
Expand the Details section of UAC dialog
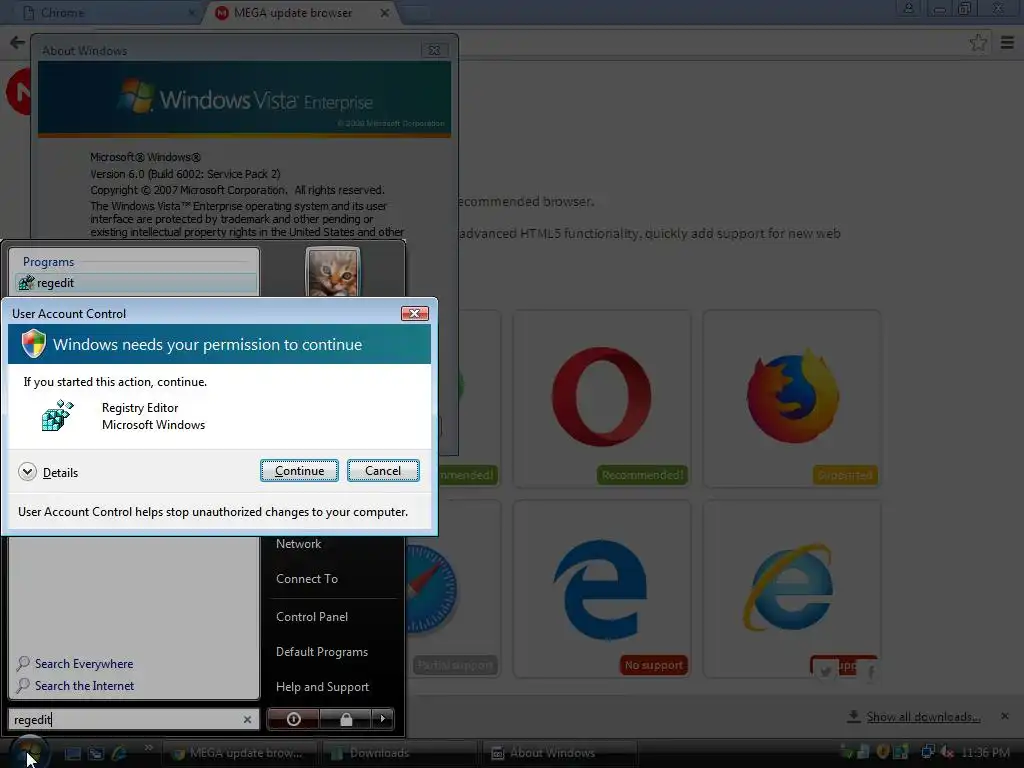point(48,472)
